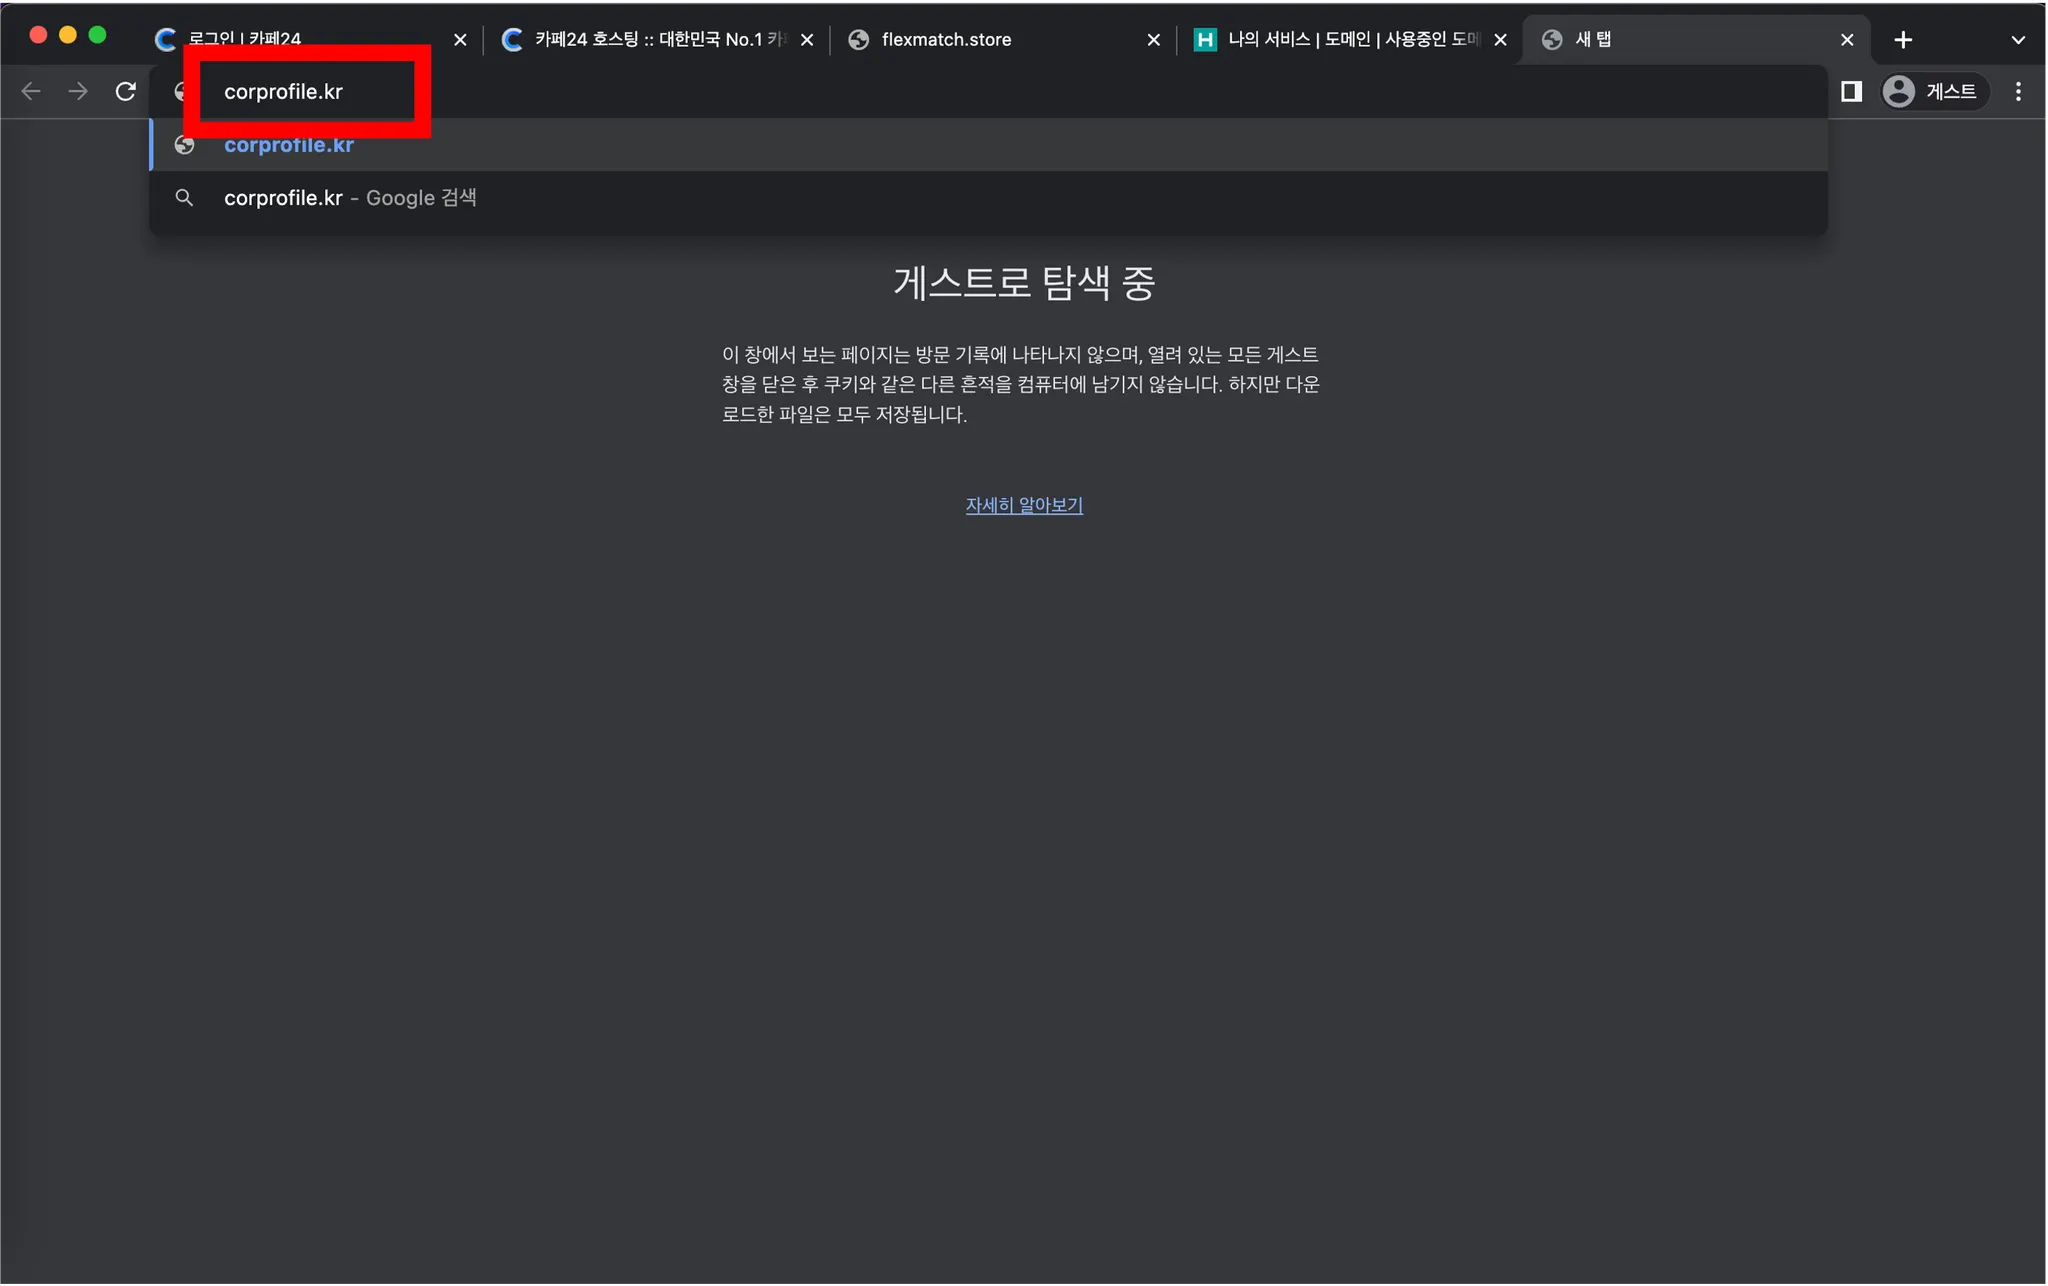This screenshot has width=2048, height=1286.
Task: Close the 카페24 호스팅 tab
Action: click(x=807, y=39)
